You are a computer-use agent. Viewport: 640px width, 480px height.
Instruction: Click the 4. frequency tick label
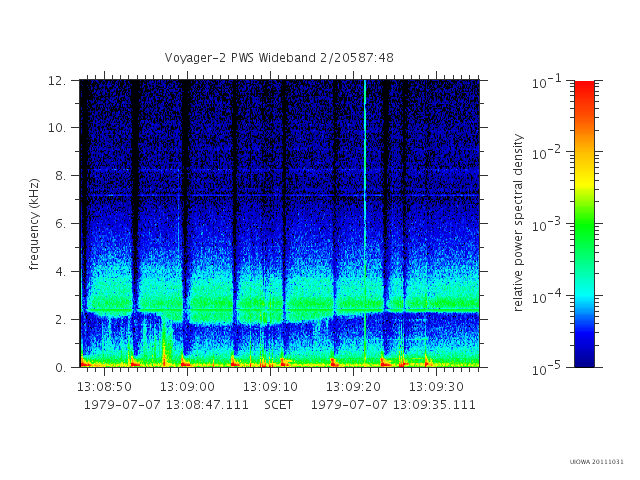(60, 271)
